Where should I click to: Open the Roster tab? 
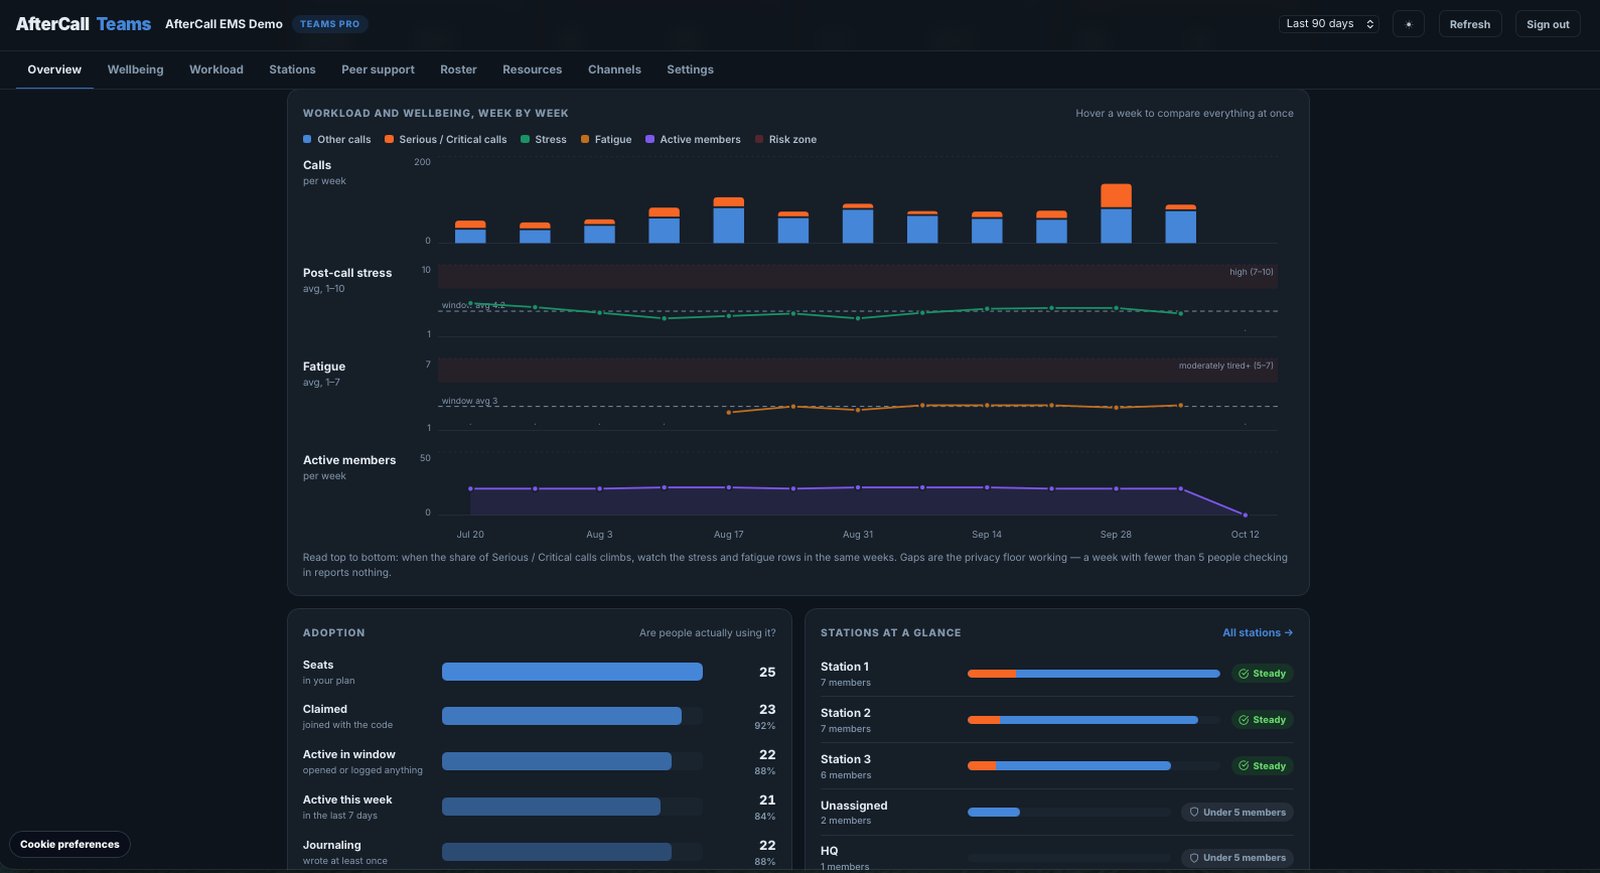pos(458,69)
